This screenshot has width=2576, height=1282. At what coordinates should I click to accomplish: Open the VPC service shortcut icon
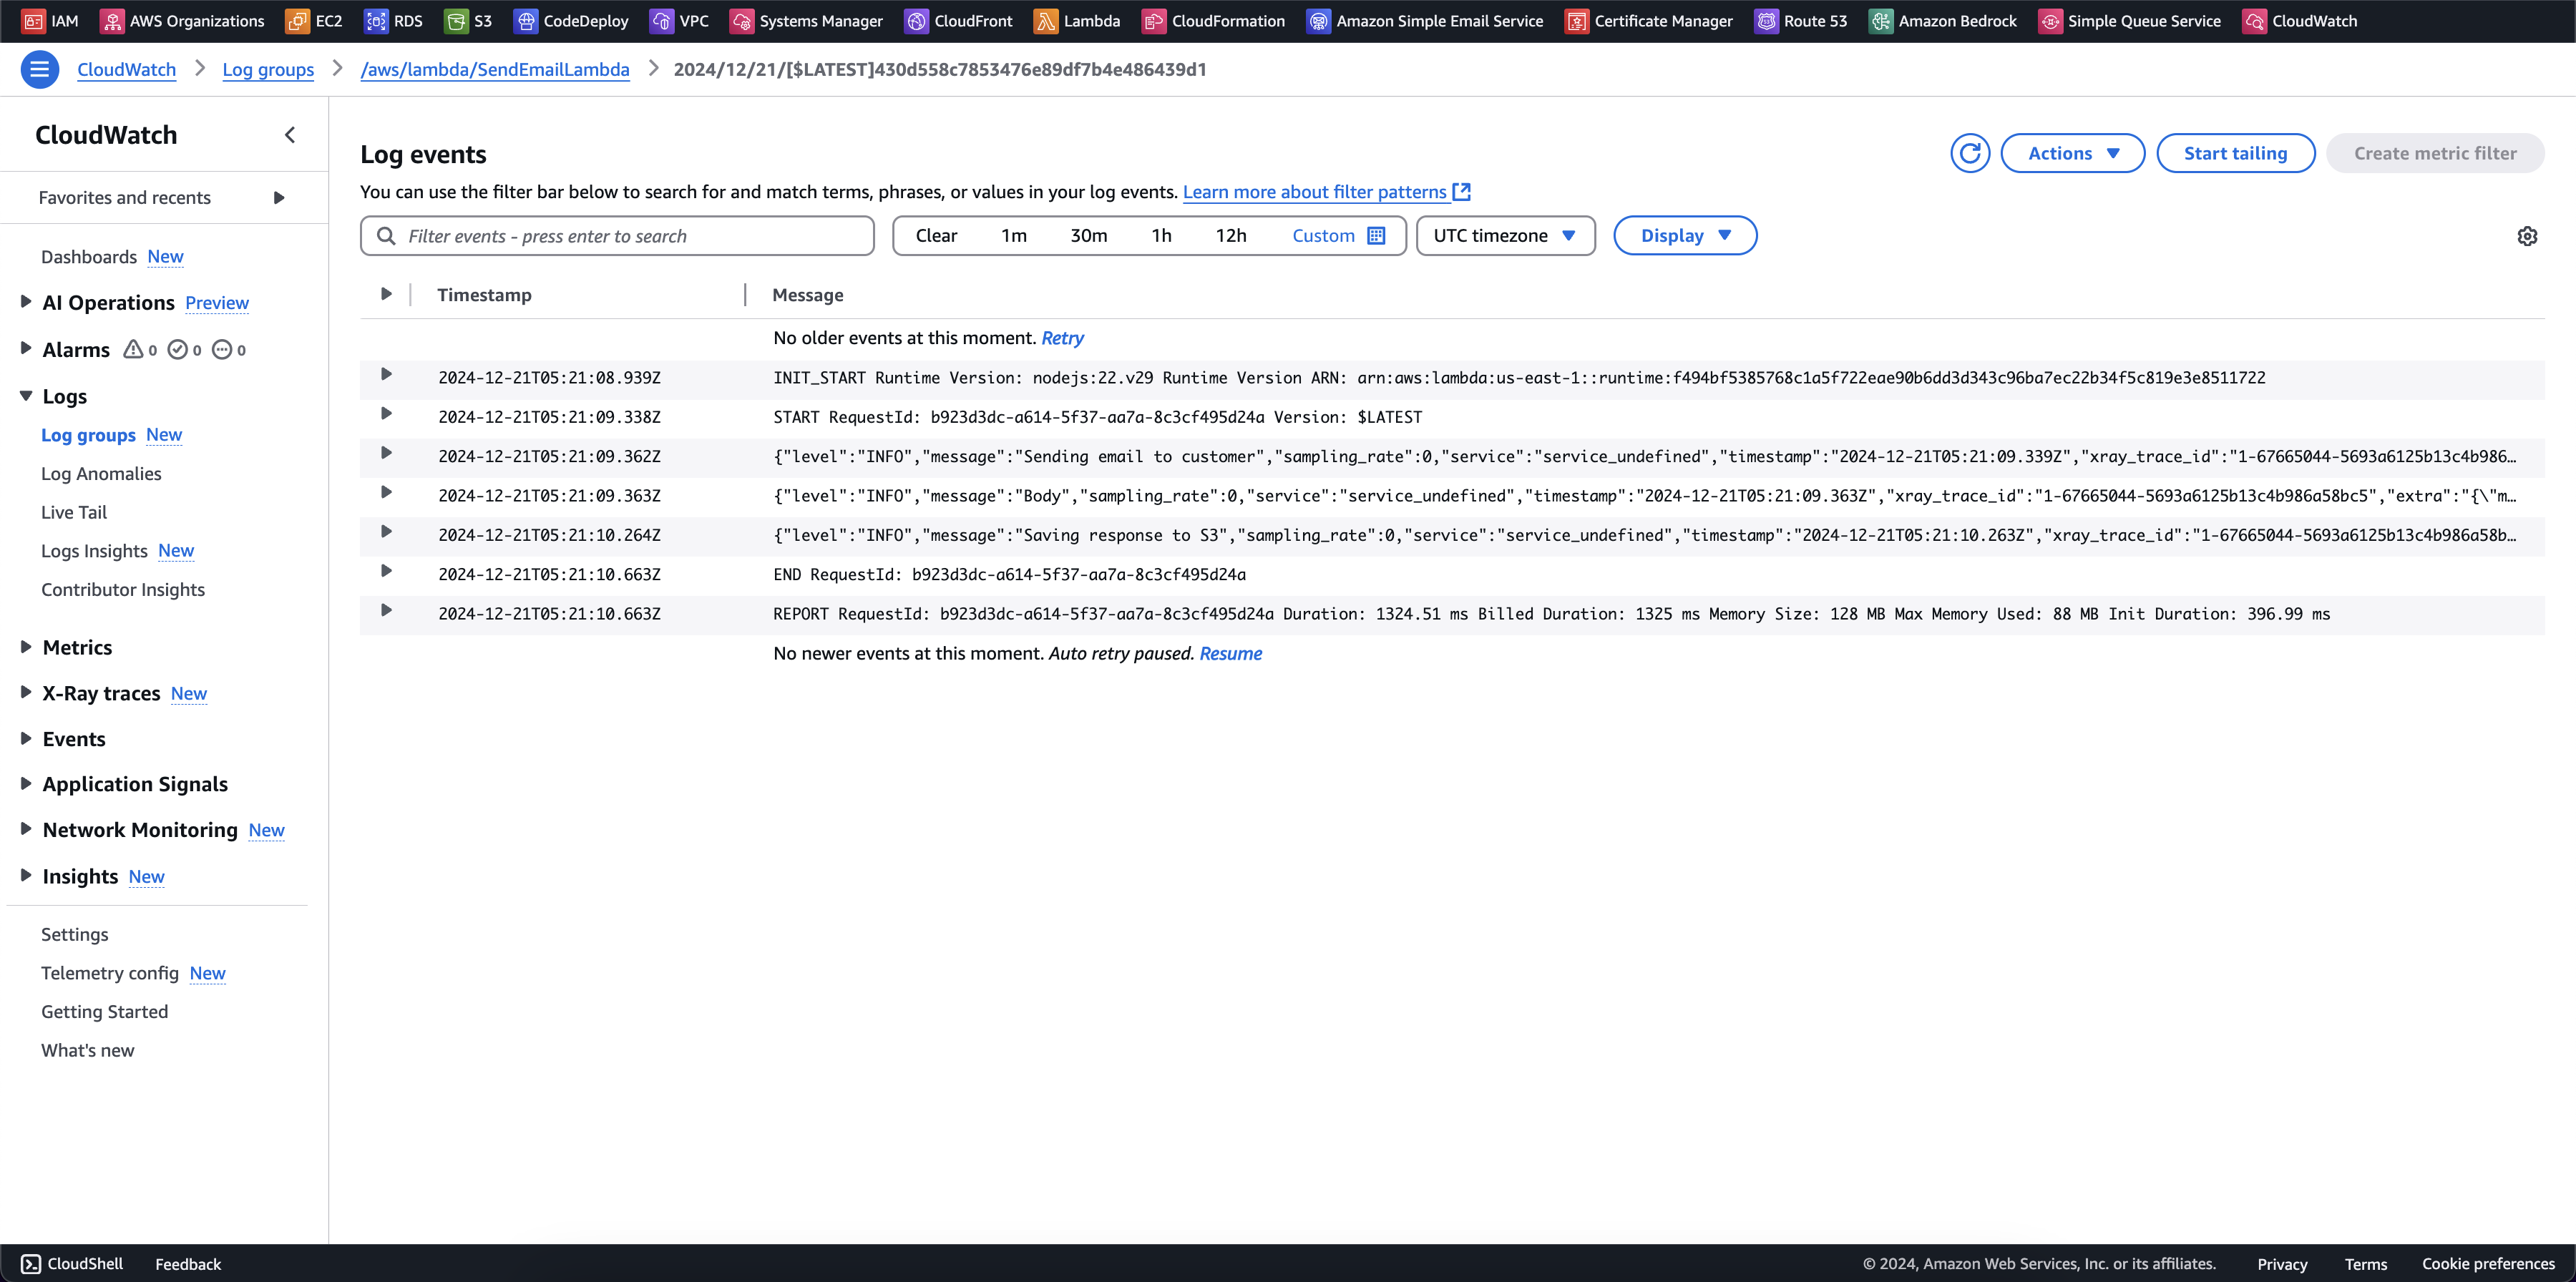662,21
